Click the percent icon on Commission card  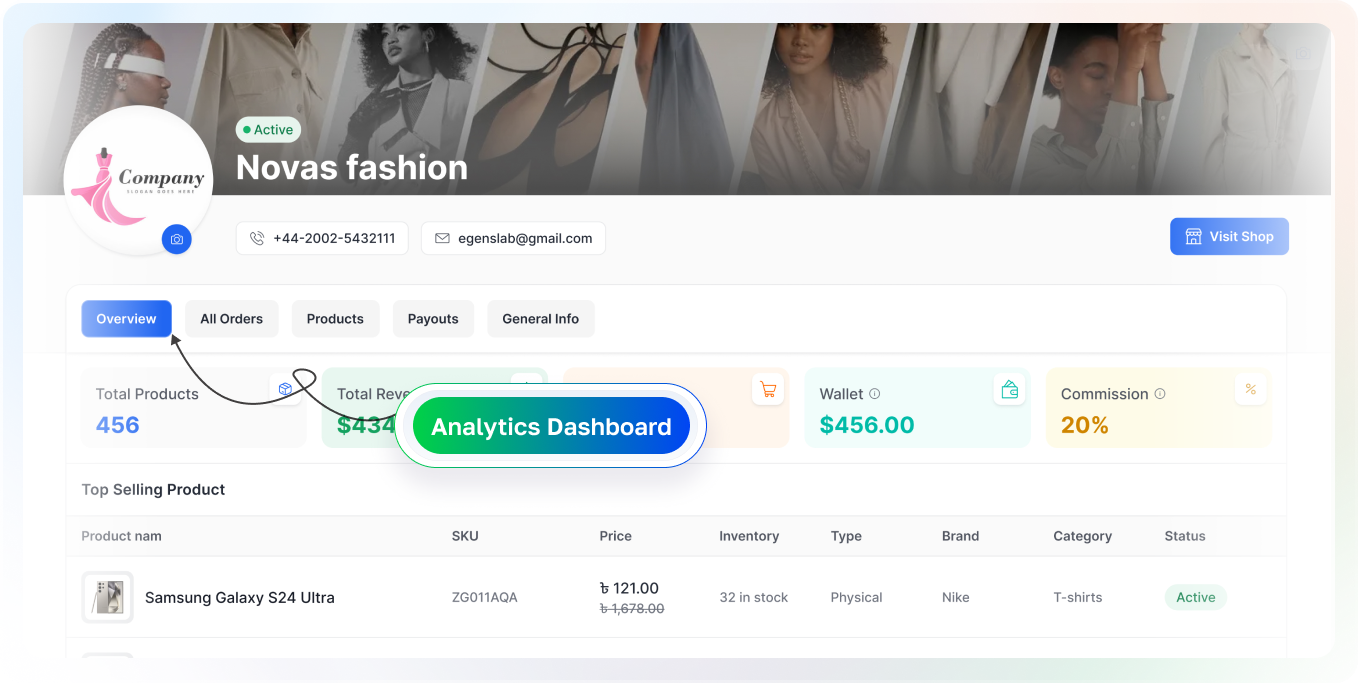tap(1250, 389)
